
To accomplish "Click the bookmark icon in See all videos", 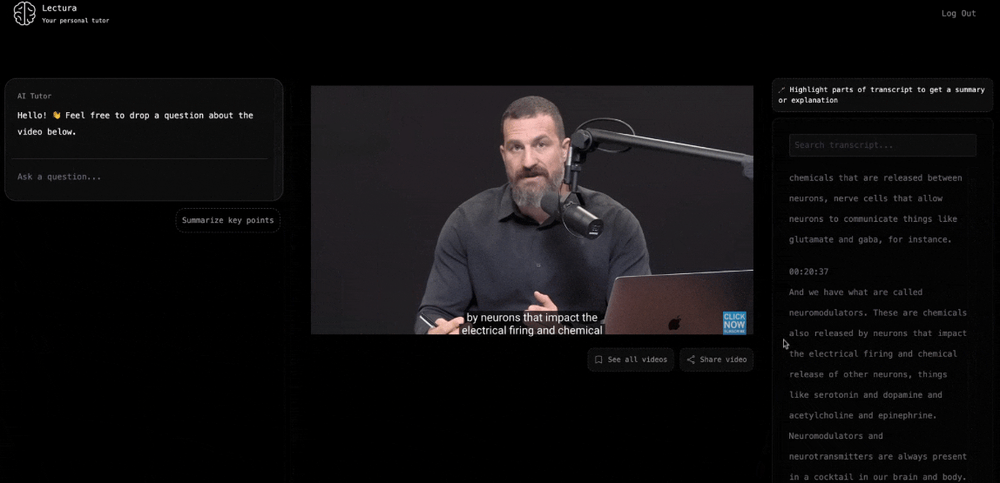I will tap(598, 360).
